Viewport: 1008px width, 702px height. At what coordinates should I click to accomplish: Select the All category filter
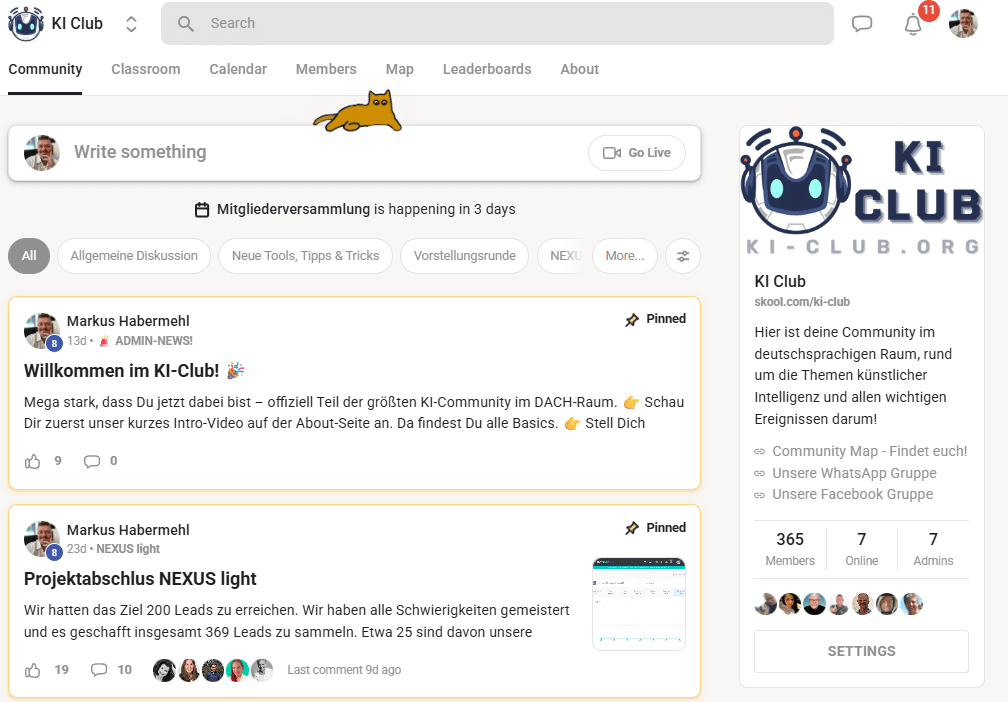29,256
